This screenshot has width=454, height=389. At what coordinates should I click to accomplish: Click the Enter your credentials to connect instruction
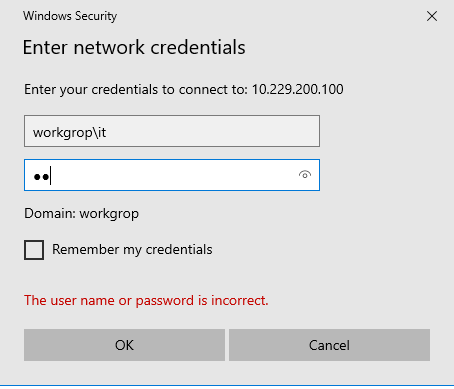pyautogui.click(x=136, y=90)
